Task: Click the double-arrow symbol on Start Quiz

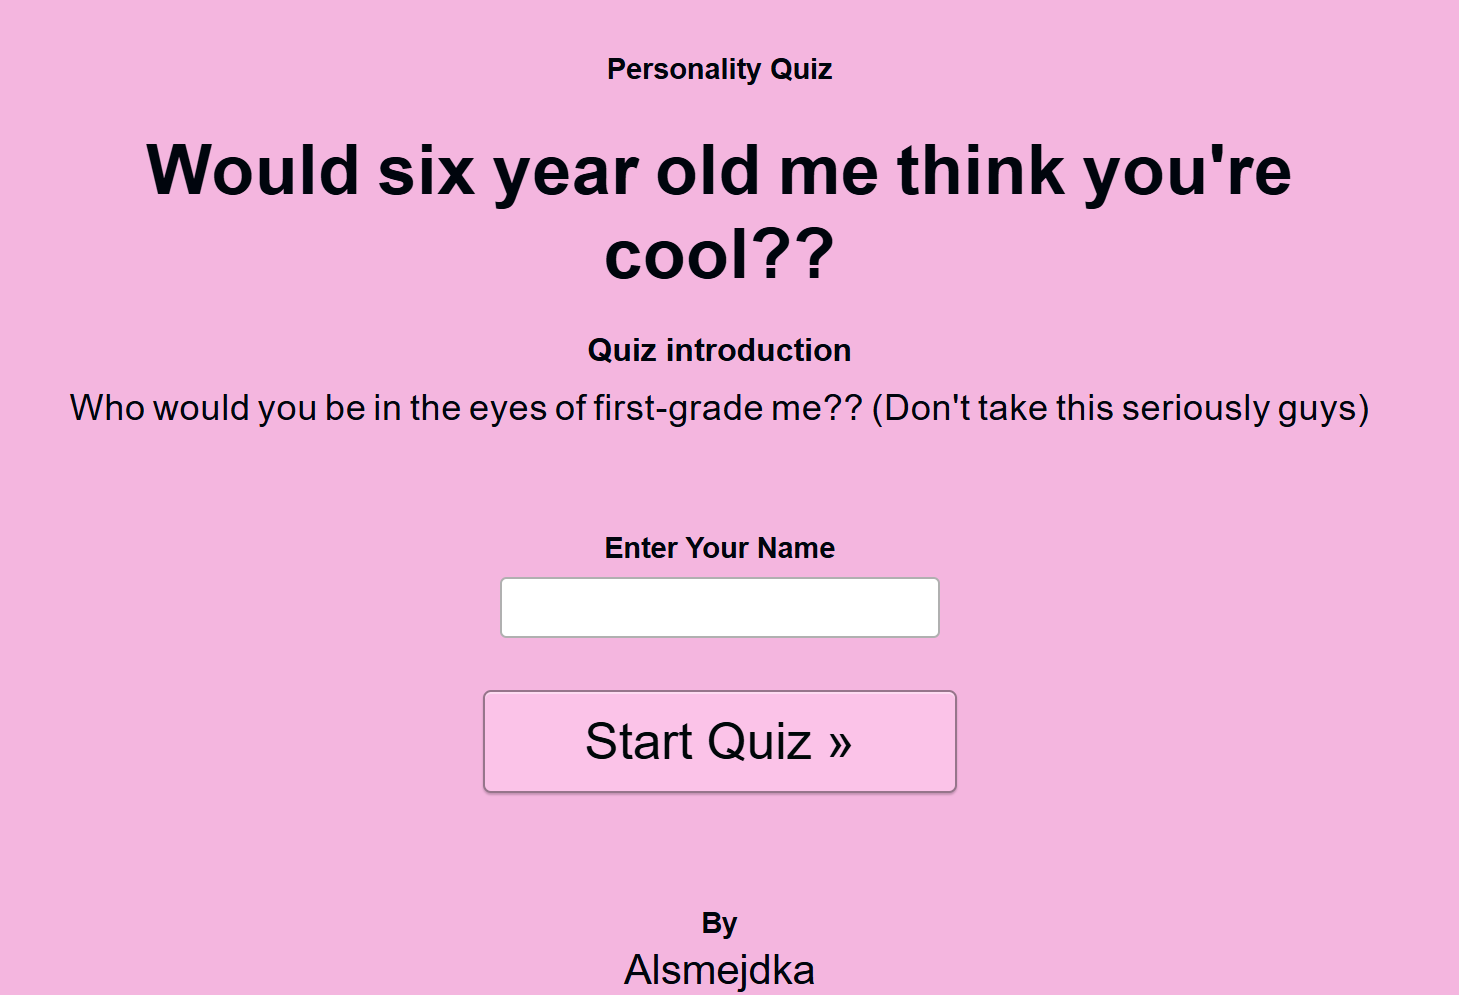Action: click(840, 743)
